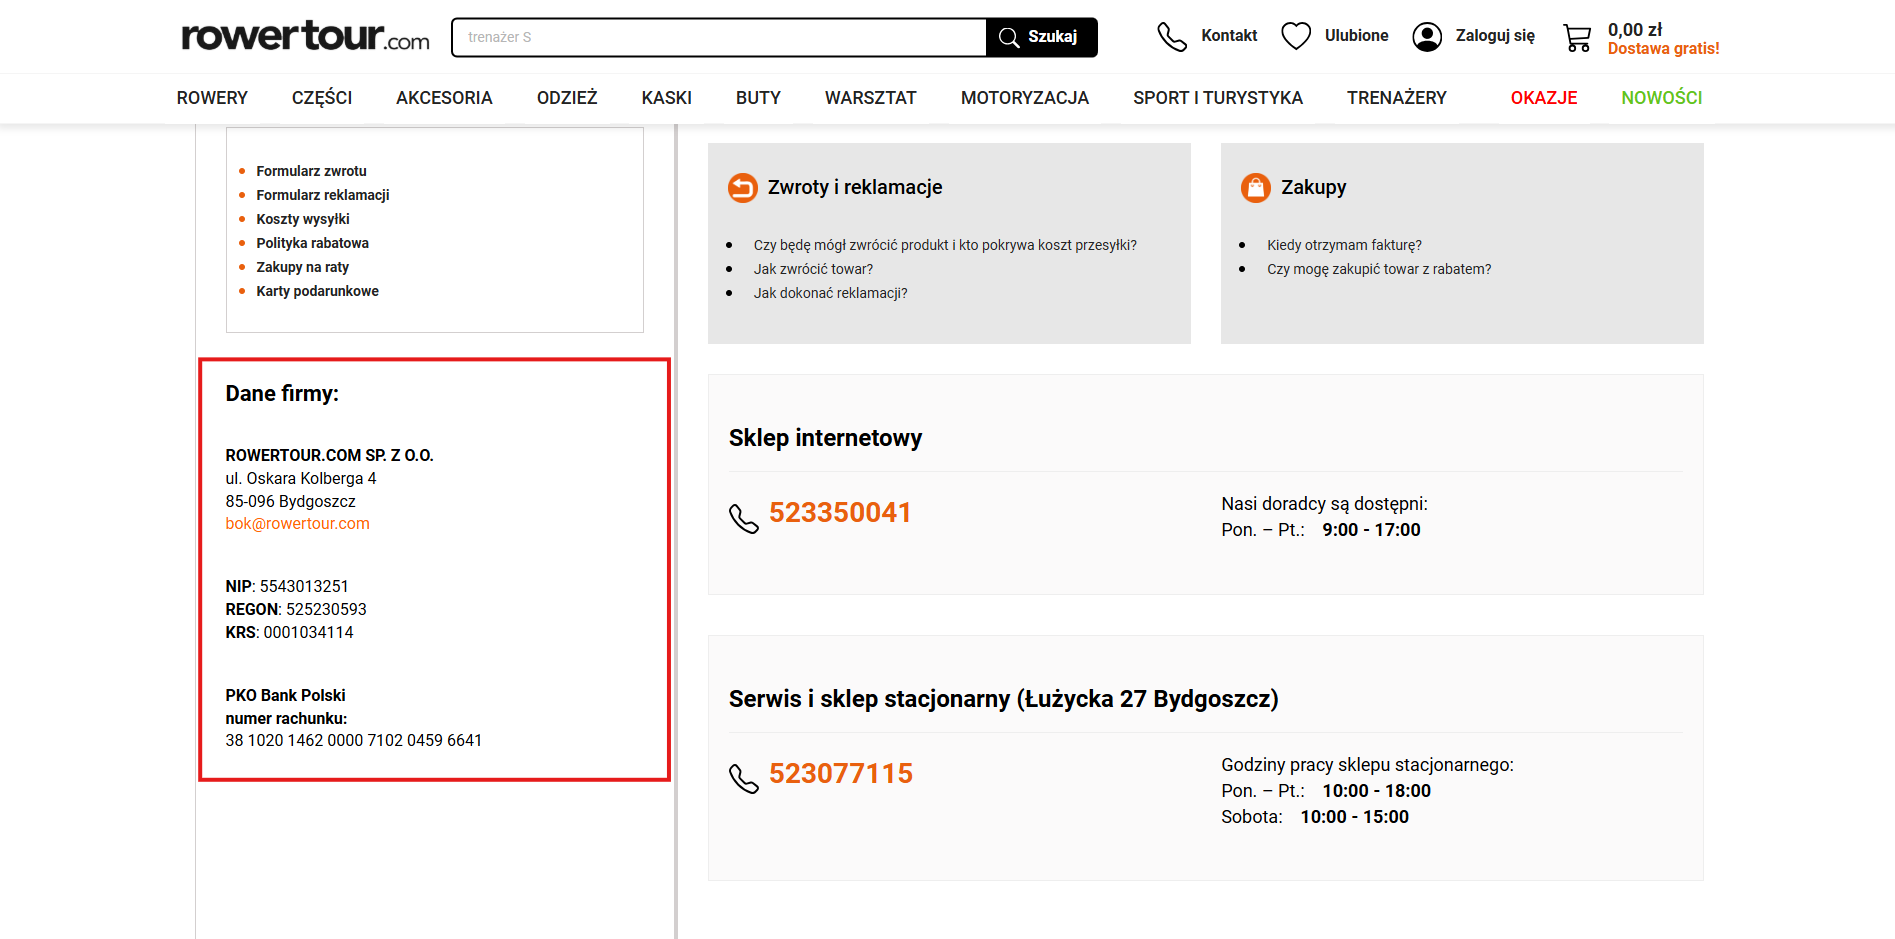Click the bank account number 38 1020 1462
This screenshot has height=939, width=1895.
[353, 741]
